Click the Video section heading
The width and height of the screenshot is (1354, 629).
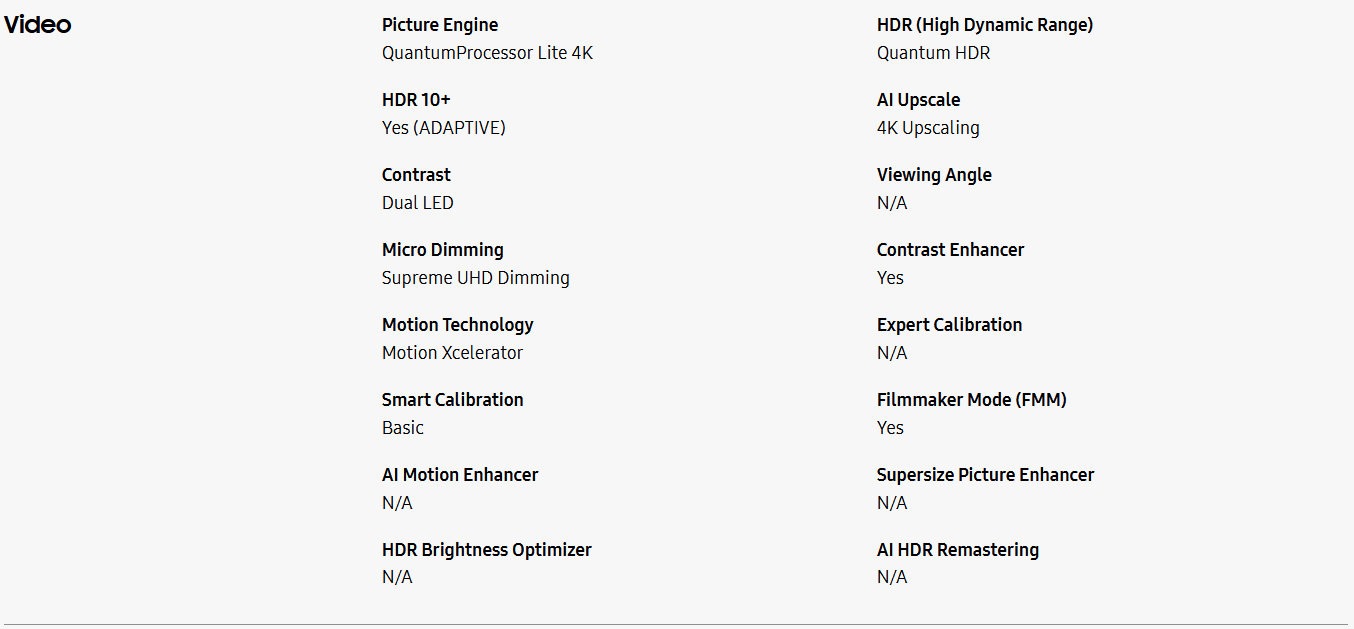coord(38,25)
